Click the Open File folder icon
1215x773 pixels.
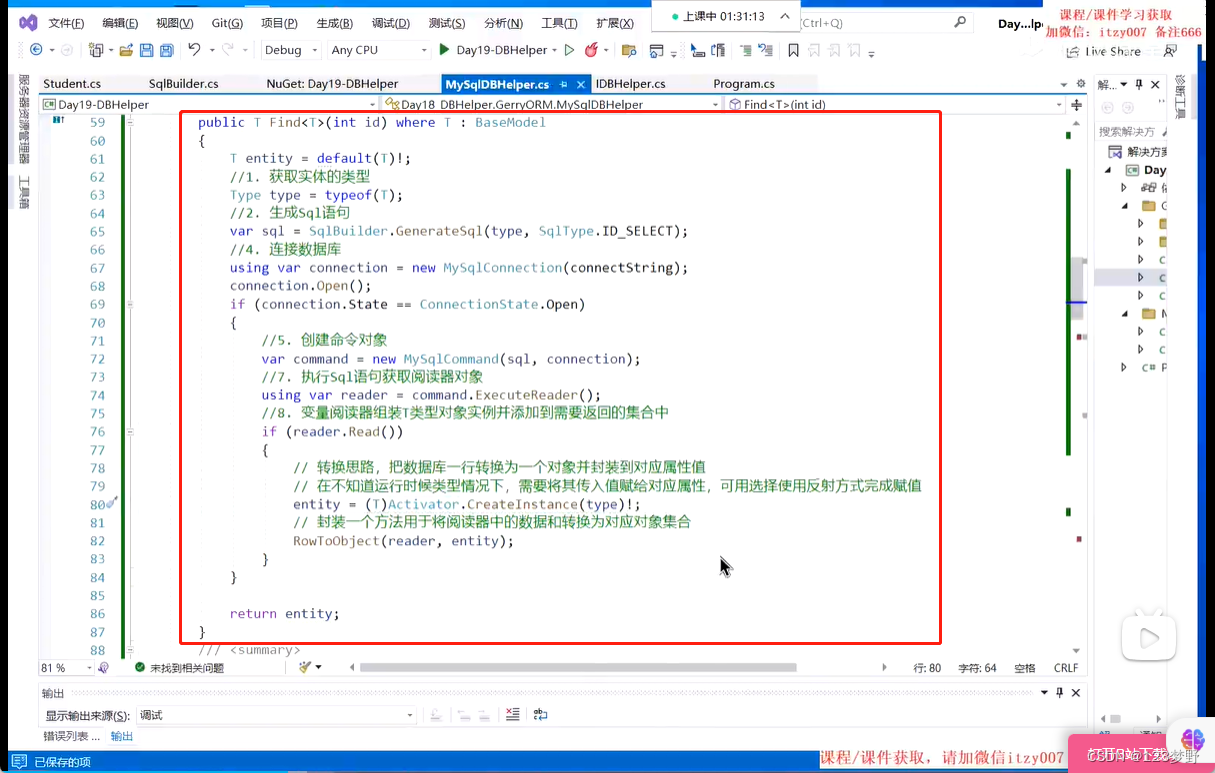click(126, 49)
